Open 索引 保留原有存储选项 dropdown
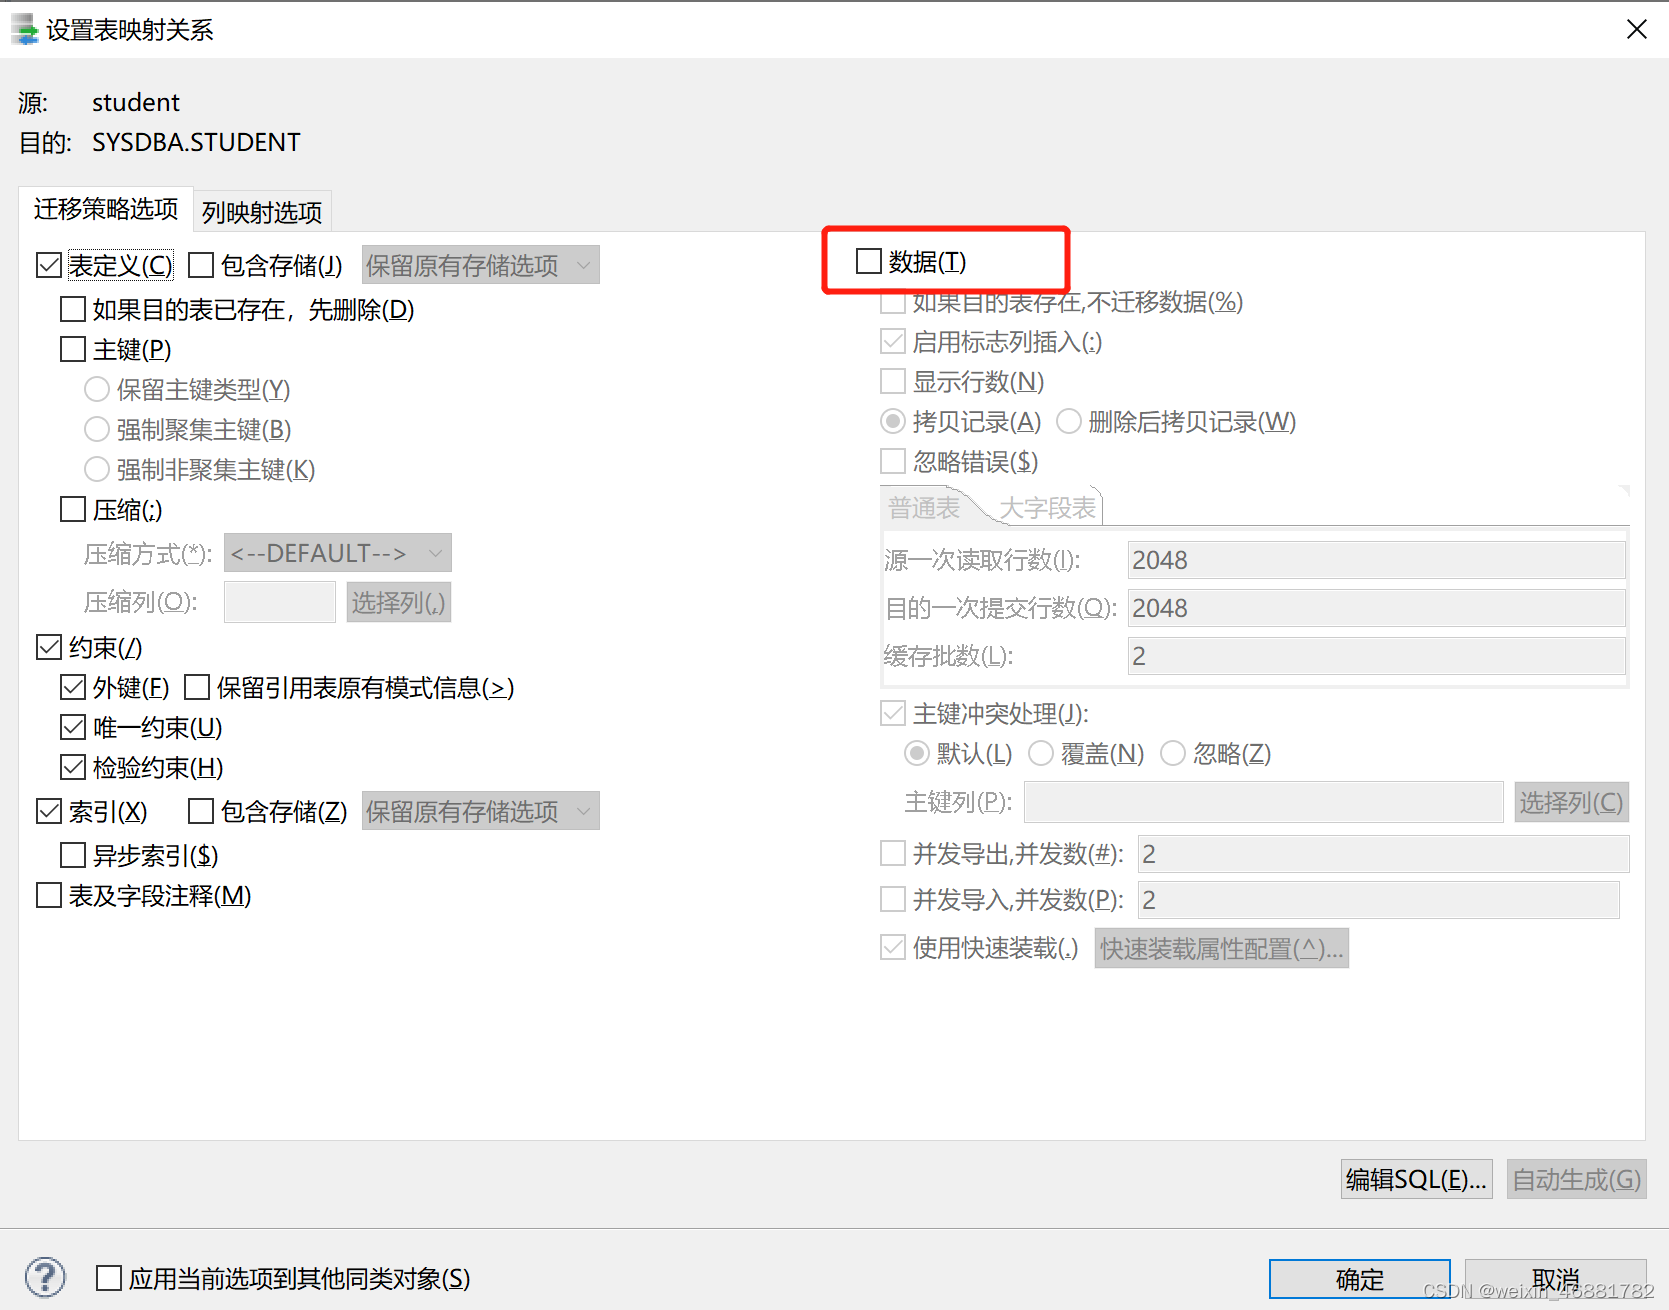Screen dimensions: 1669x1310 (481, 811)
